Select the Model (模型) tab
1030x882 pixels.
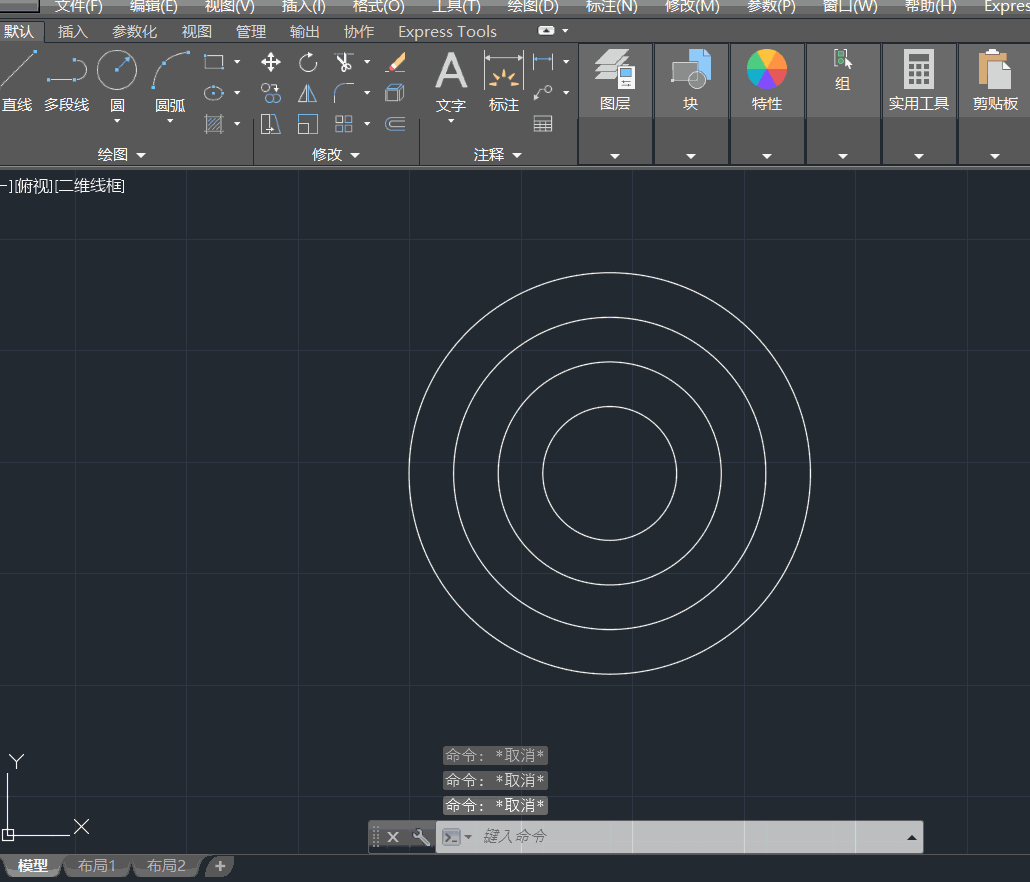pyautogui.click(x=32, y=866)
